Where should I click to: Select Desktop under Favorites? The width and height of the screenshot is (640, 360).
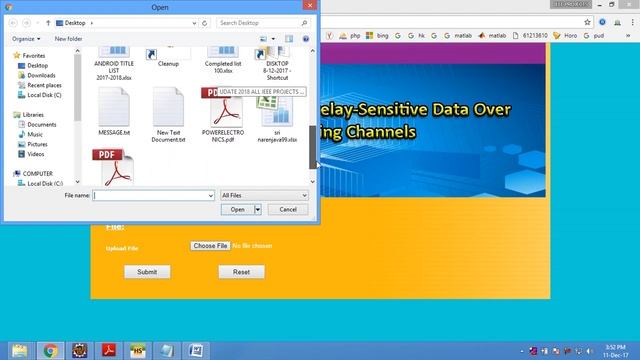coord(38,66)
